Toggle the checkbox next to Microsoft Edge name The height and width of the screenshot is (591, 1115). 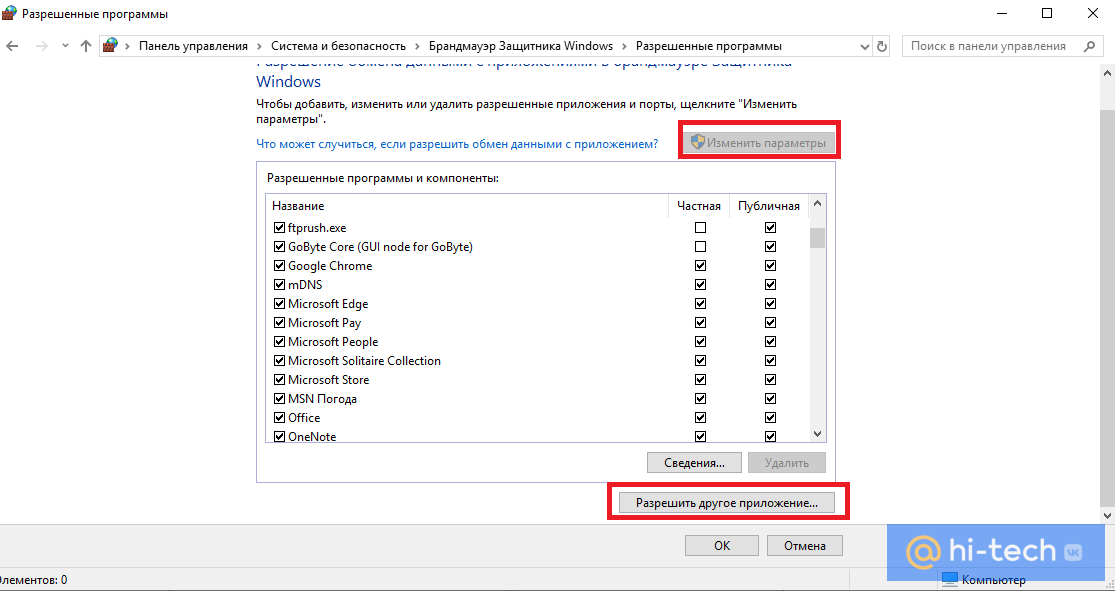pyautogui.click(x=279, y=304)
